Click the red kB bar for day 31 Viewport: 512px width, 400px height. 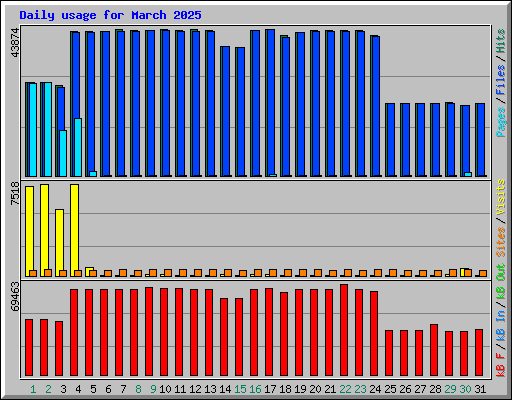coord(479,353)
